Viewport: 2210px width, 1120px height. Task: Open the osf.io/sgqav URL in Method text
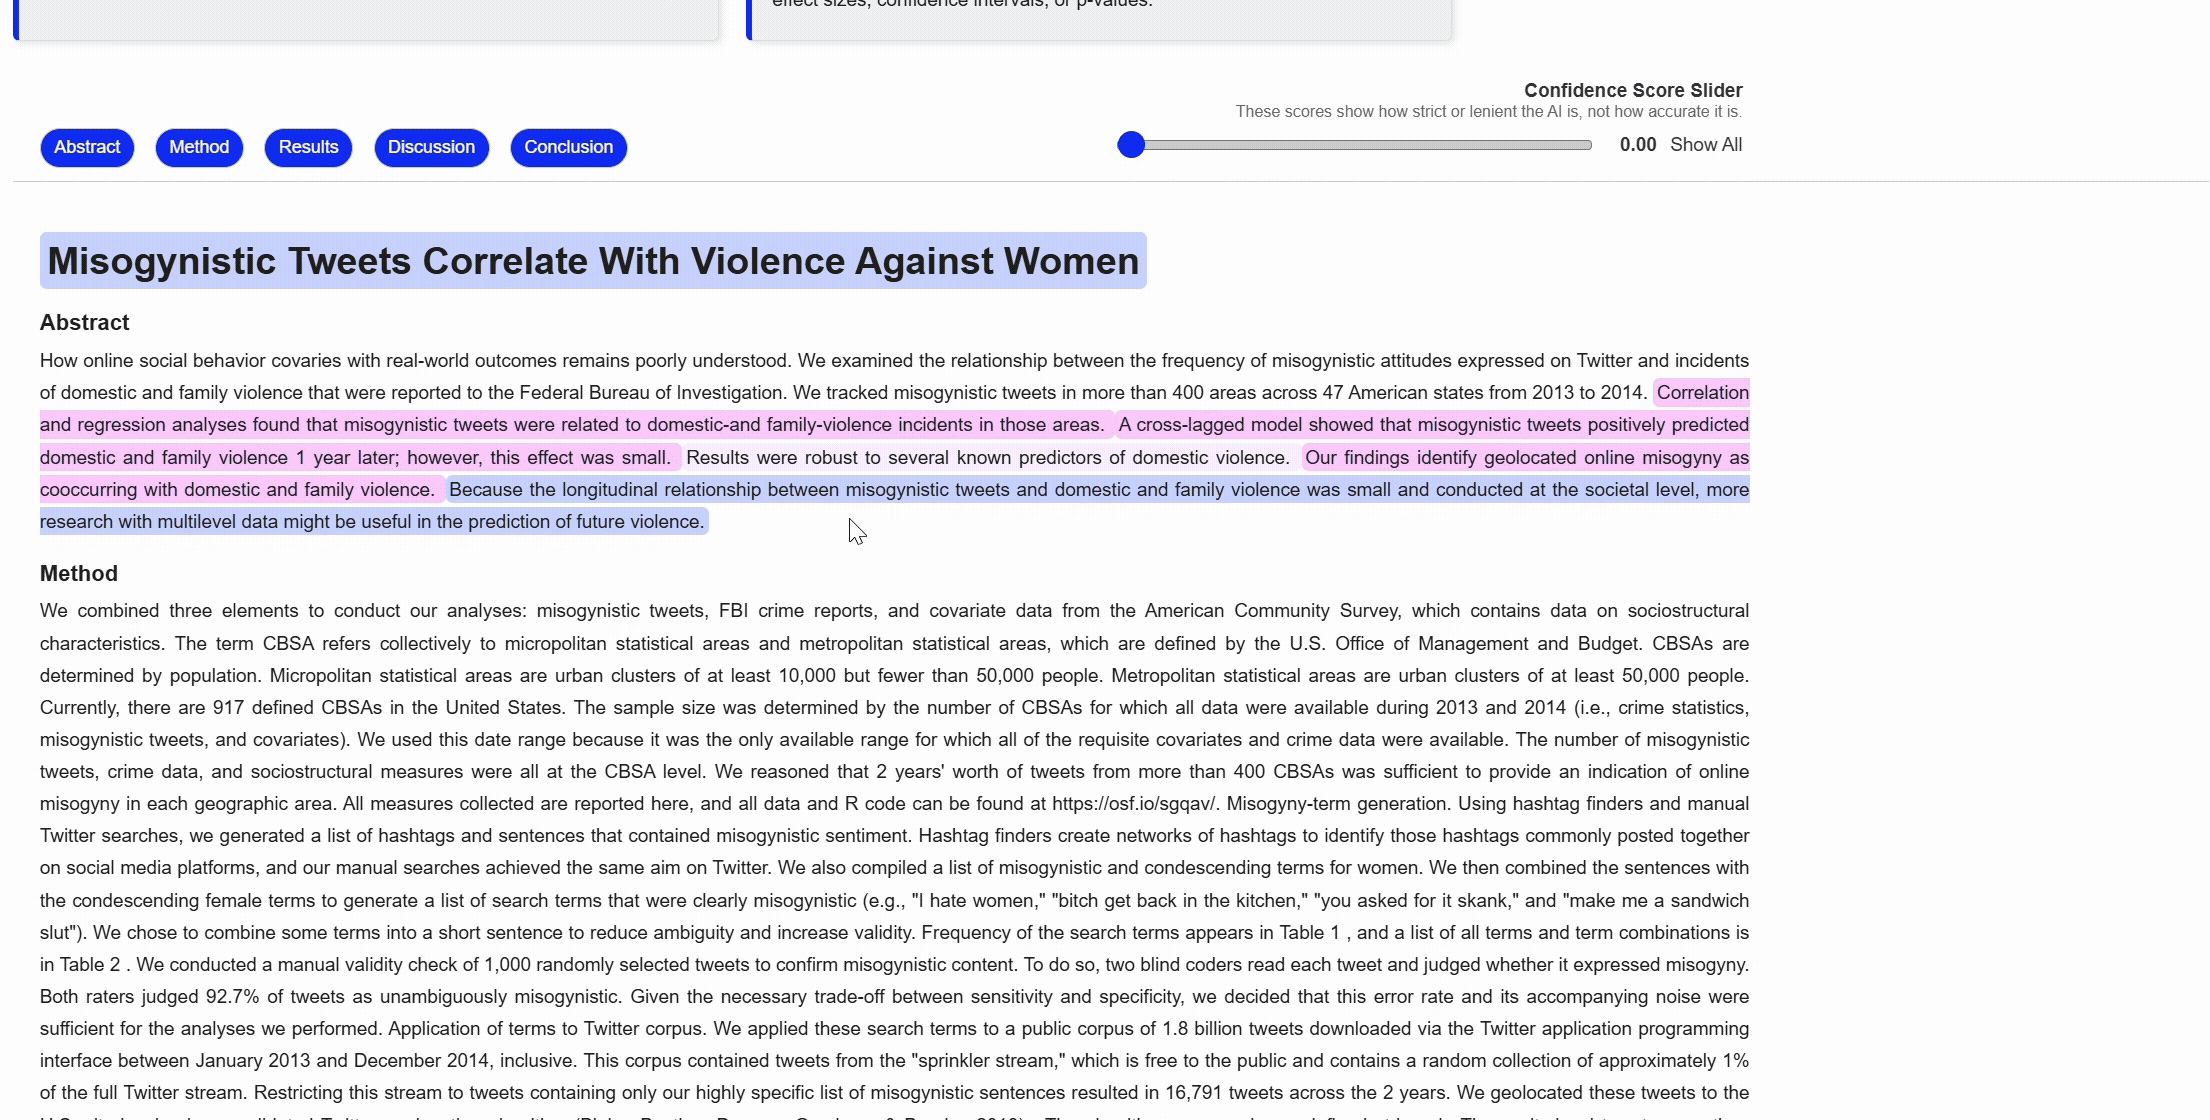1134,804
